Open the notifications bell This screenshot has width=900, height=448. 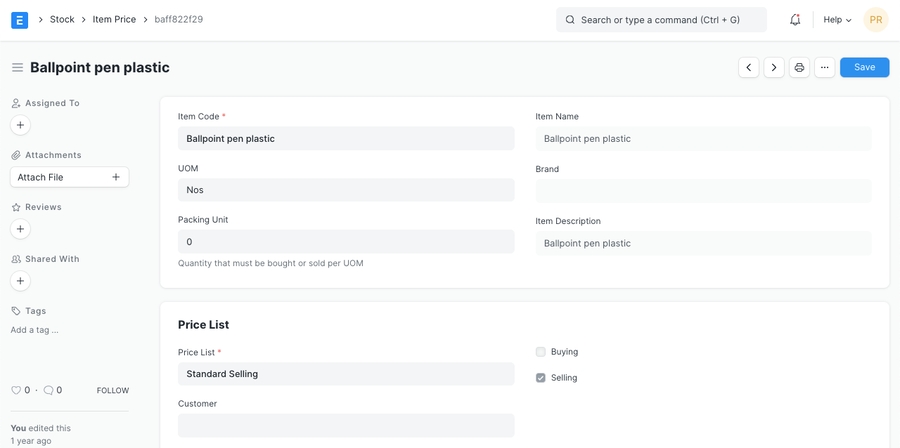[x=795, y=20]
